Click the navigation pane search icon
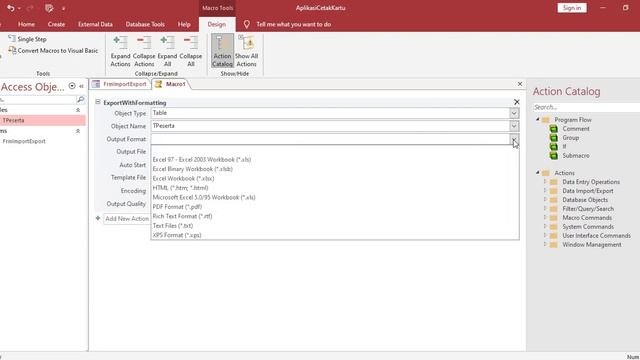The image size is (640, 360). pyautogui.click(x=80, y=99)
